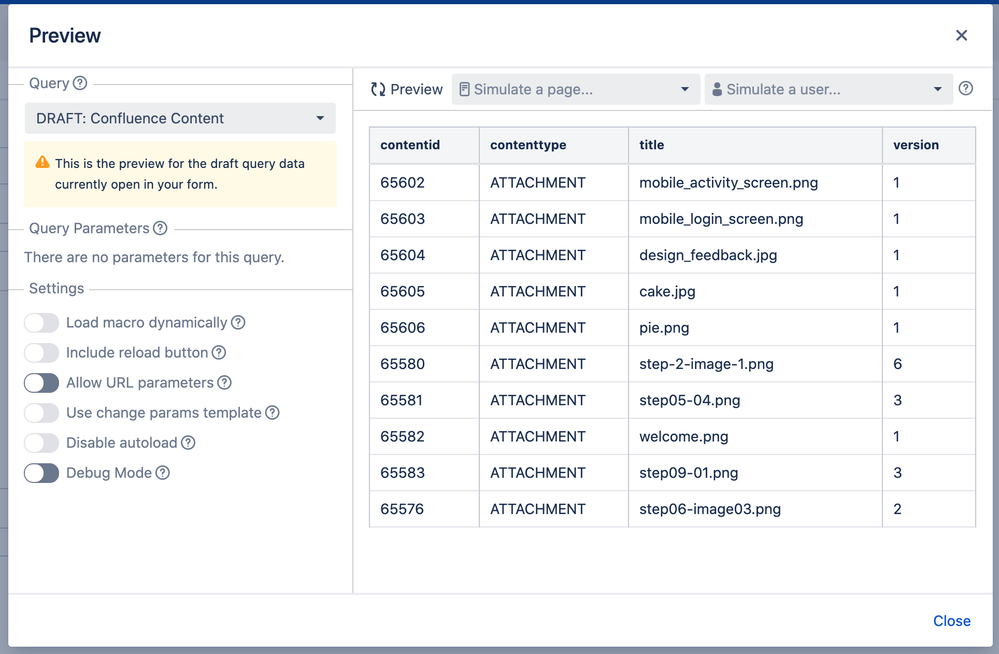Click contentid 65582 cell

point(424,437)
